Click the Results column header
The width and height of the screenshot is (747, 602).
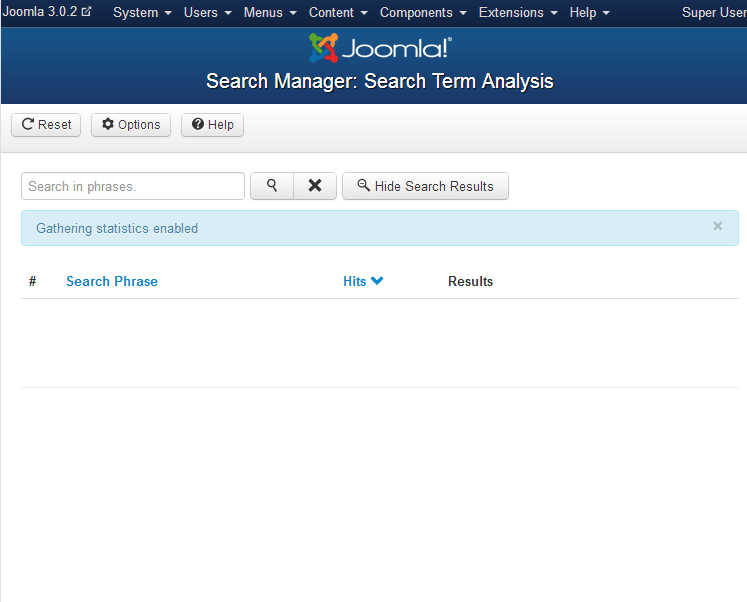click(470, 281)
